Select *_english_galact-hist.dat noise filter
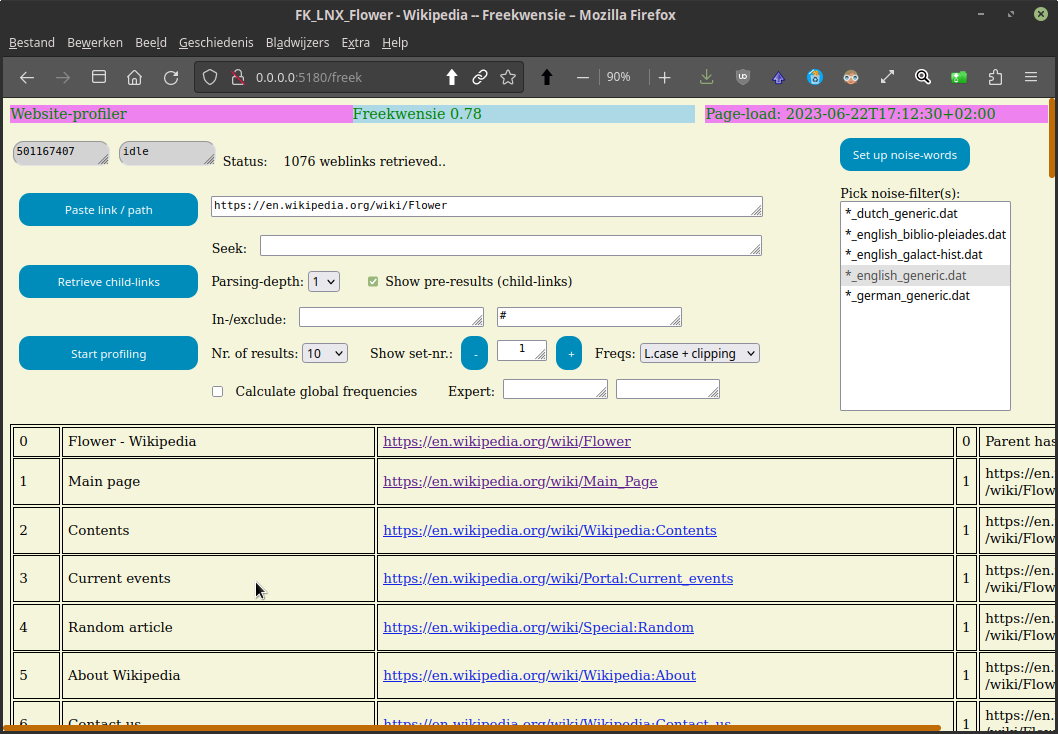The height and width of the screenshot is (734, 1058). click(925, 255)
